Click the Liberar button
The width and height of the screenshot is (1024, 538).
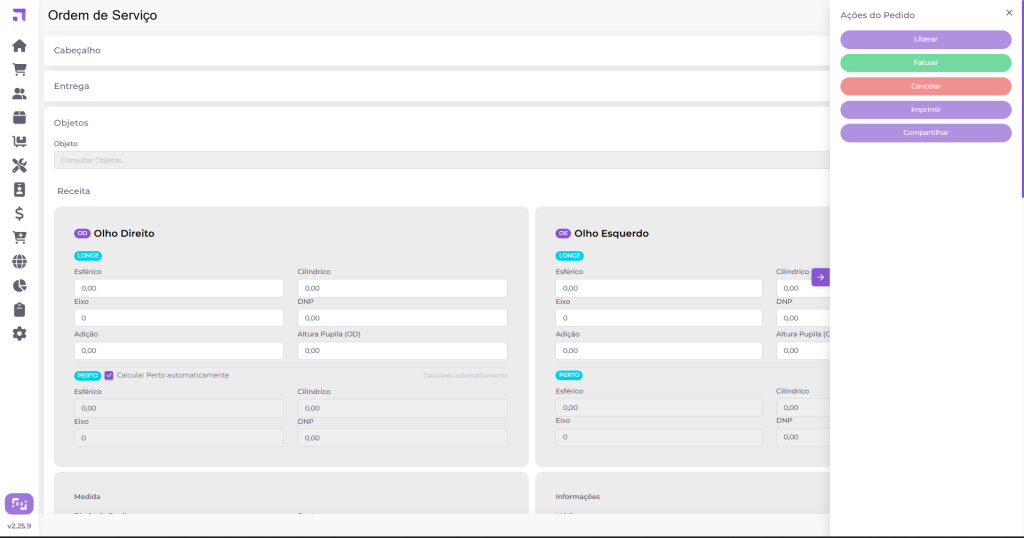click(925, 39)
